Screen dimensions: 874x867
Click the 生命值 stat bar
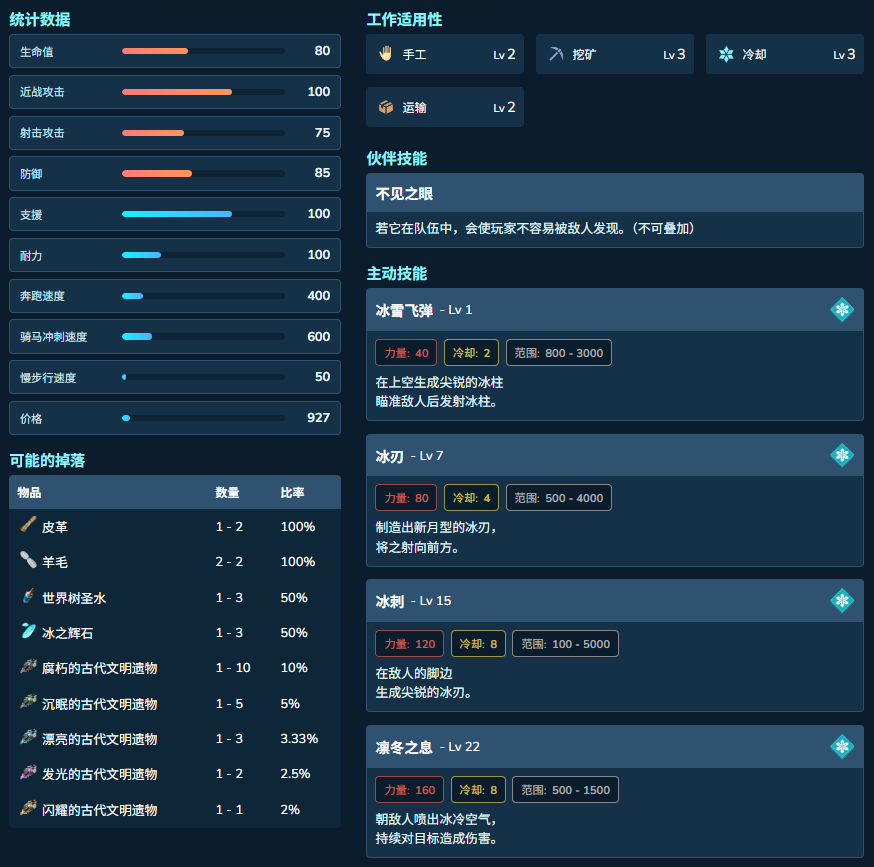point(203,51)
